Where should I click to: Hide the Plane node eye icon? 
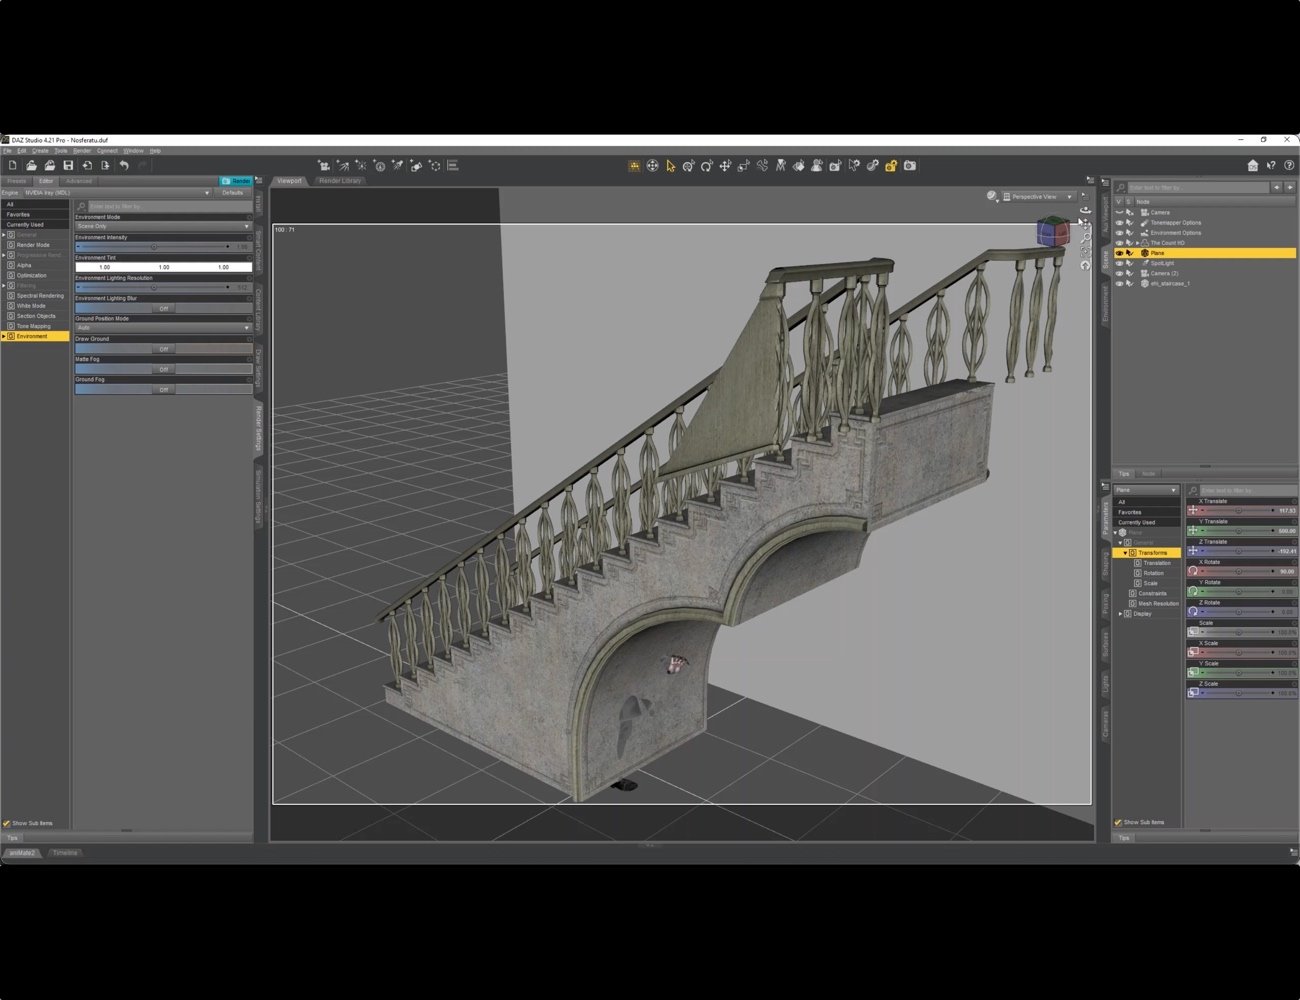[1119, 253]
